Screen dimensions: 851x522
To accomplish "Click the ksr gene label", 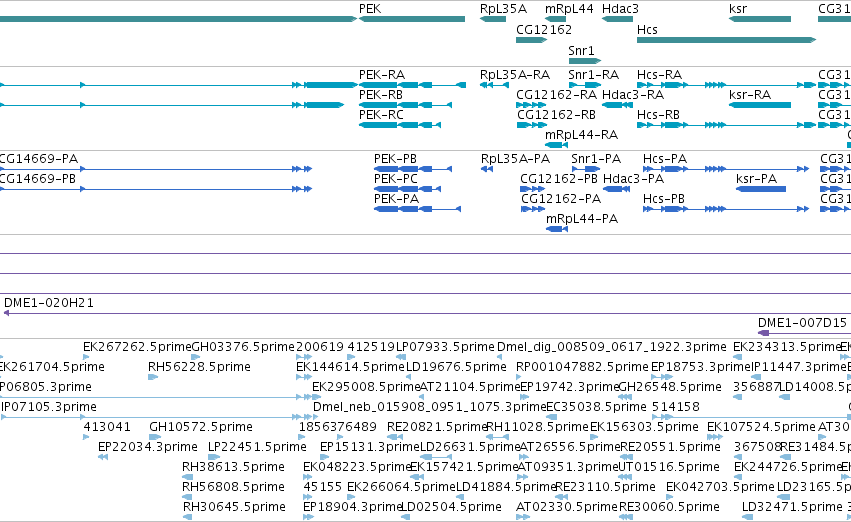I will [x=738, y=9].
